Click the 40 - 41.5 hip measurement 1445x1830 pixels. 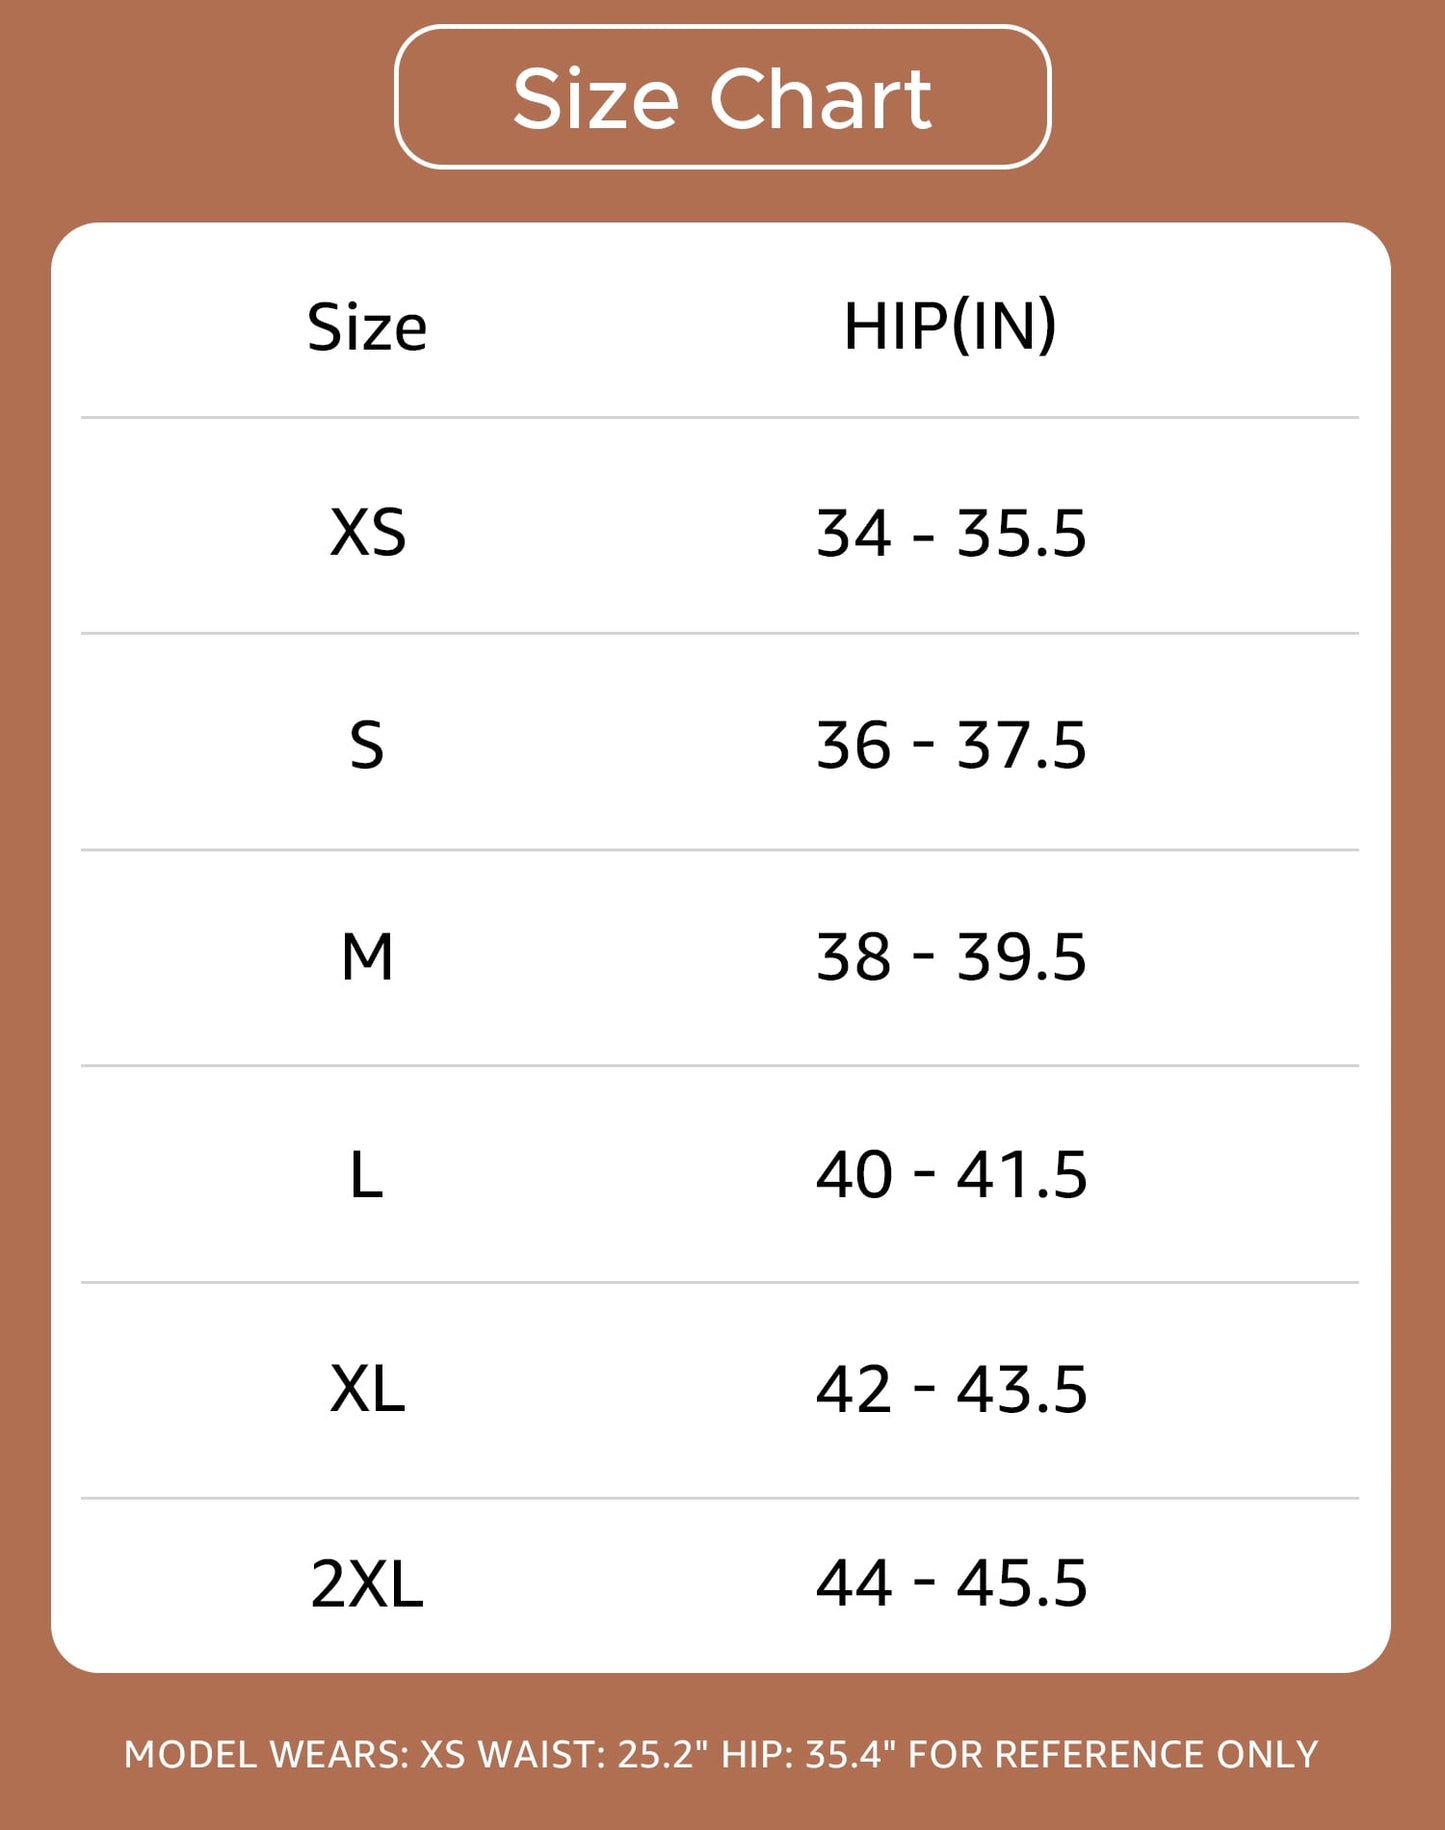click(x=951, y=1174)
